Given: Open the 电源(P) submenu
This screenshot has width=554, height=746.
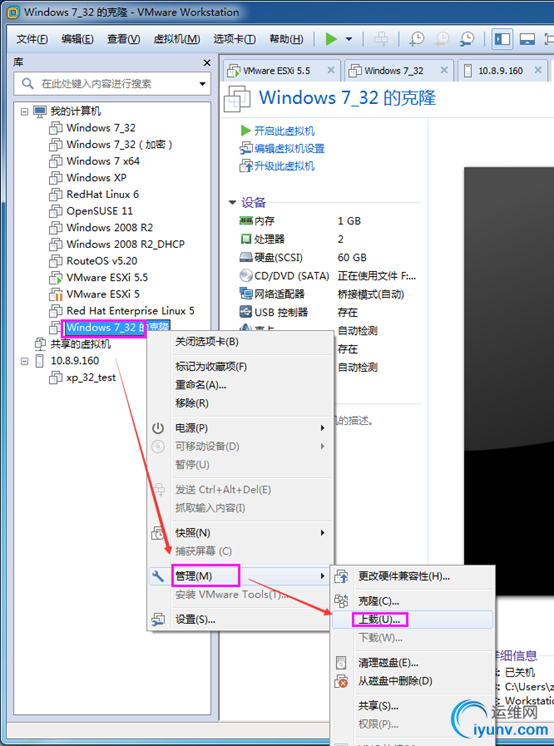Looking at the screenshot, I should (241, 428).
